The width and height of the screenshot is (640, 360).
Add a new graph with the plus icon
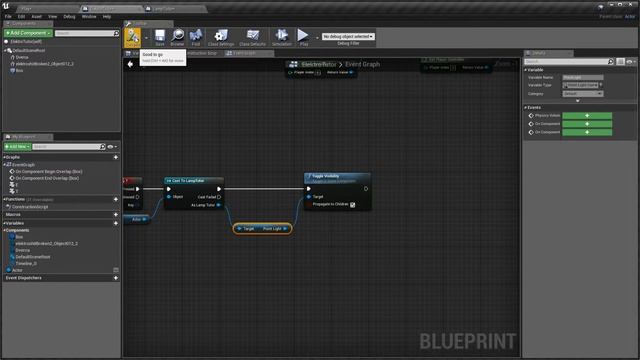coord(116,157)
